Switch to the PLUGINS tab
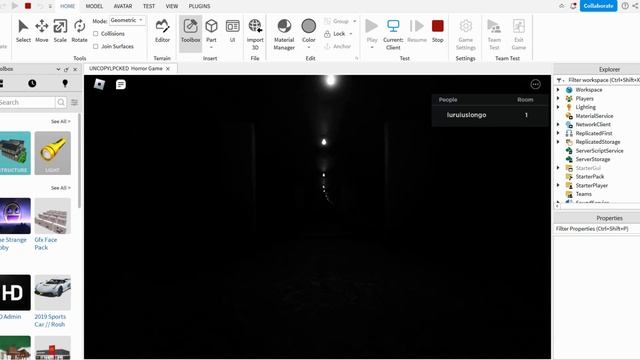This screenshot has height=360, width=640. click(199, 6)
